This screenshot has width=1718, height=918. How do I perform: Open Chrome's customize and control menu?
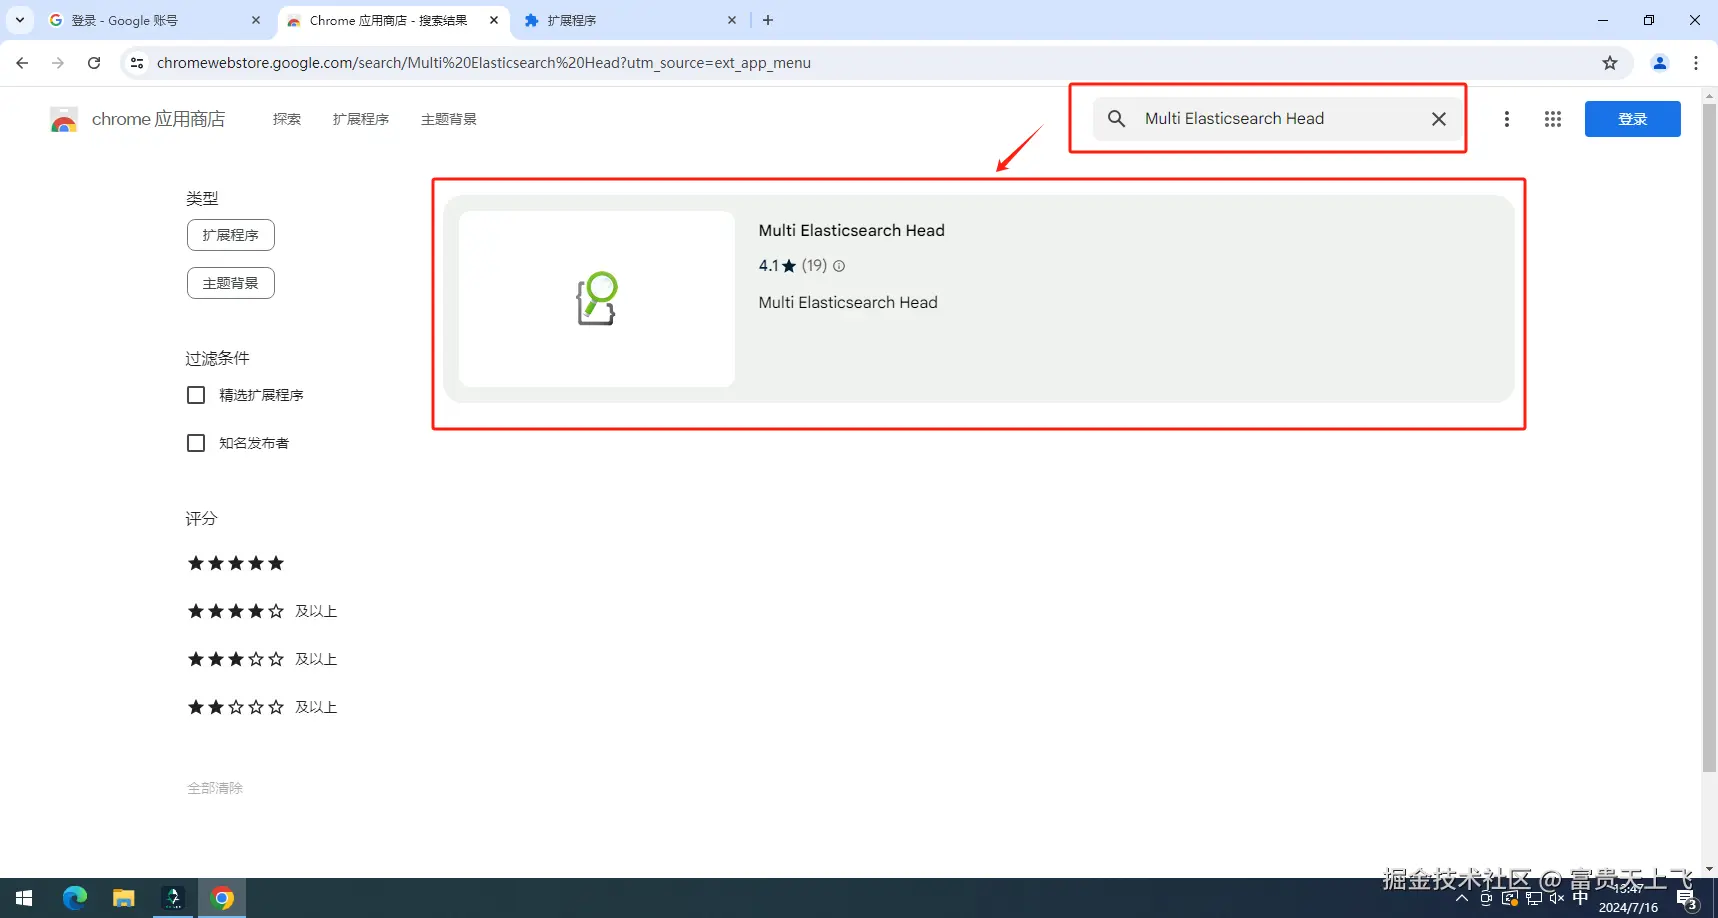1696,63
